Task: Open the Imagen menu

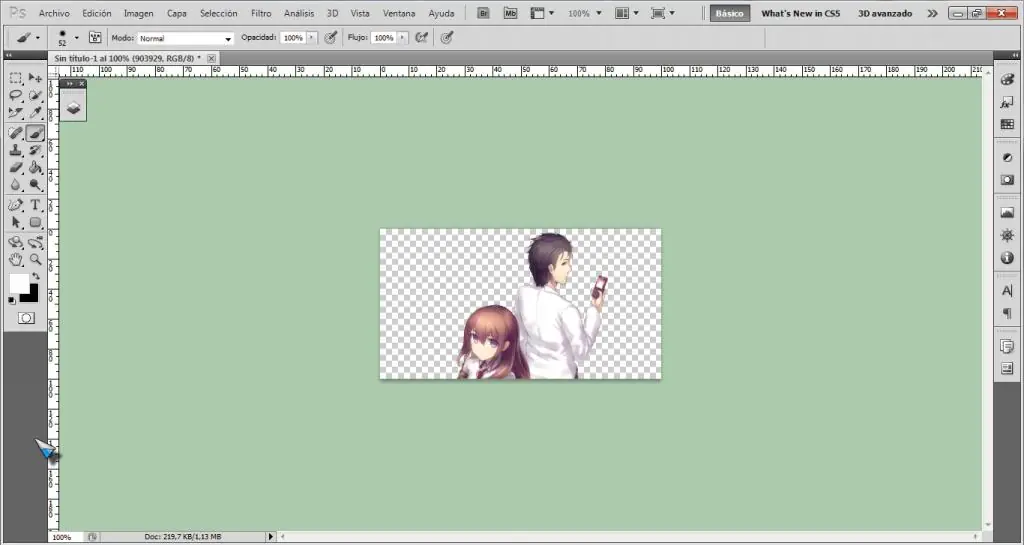Action: pyautogui.click(x=138, y=13)
